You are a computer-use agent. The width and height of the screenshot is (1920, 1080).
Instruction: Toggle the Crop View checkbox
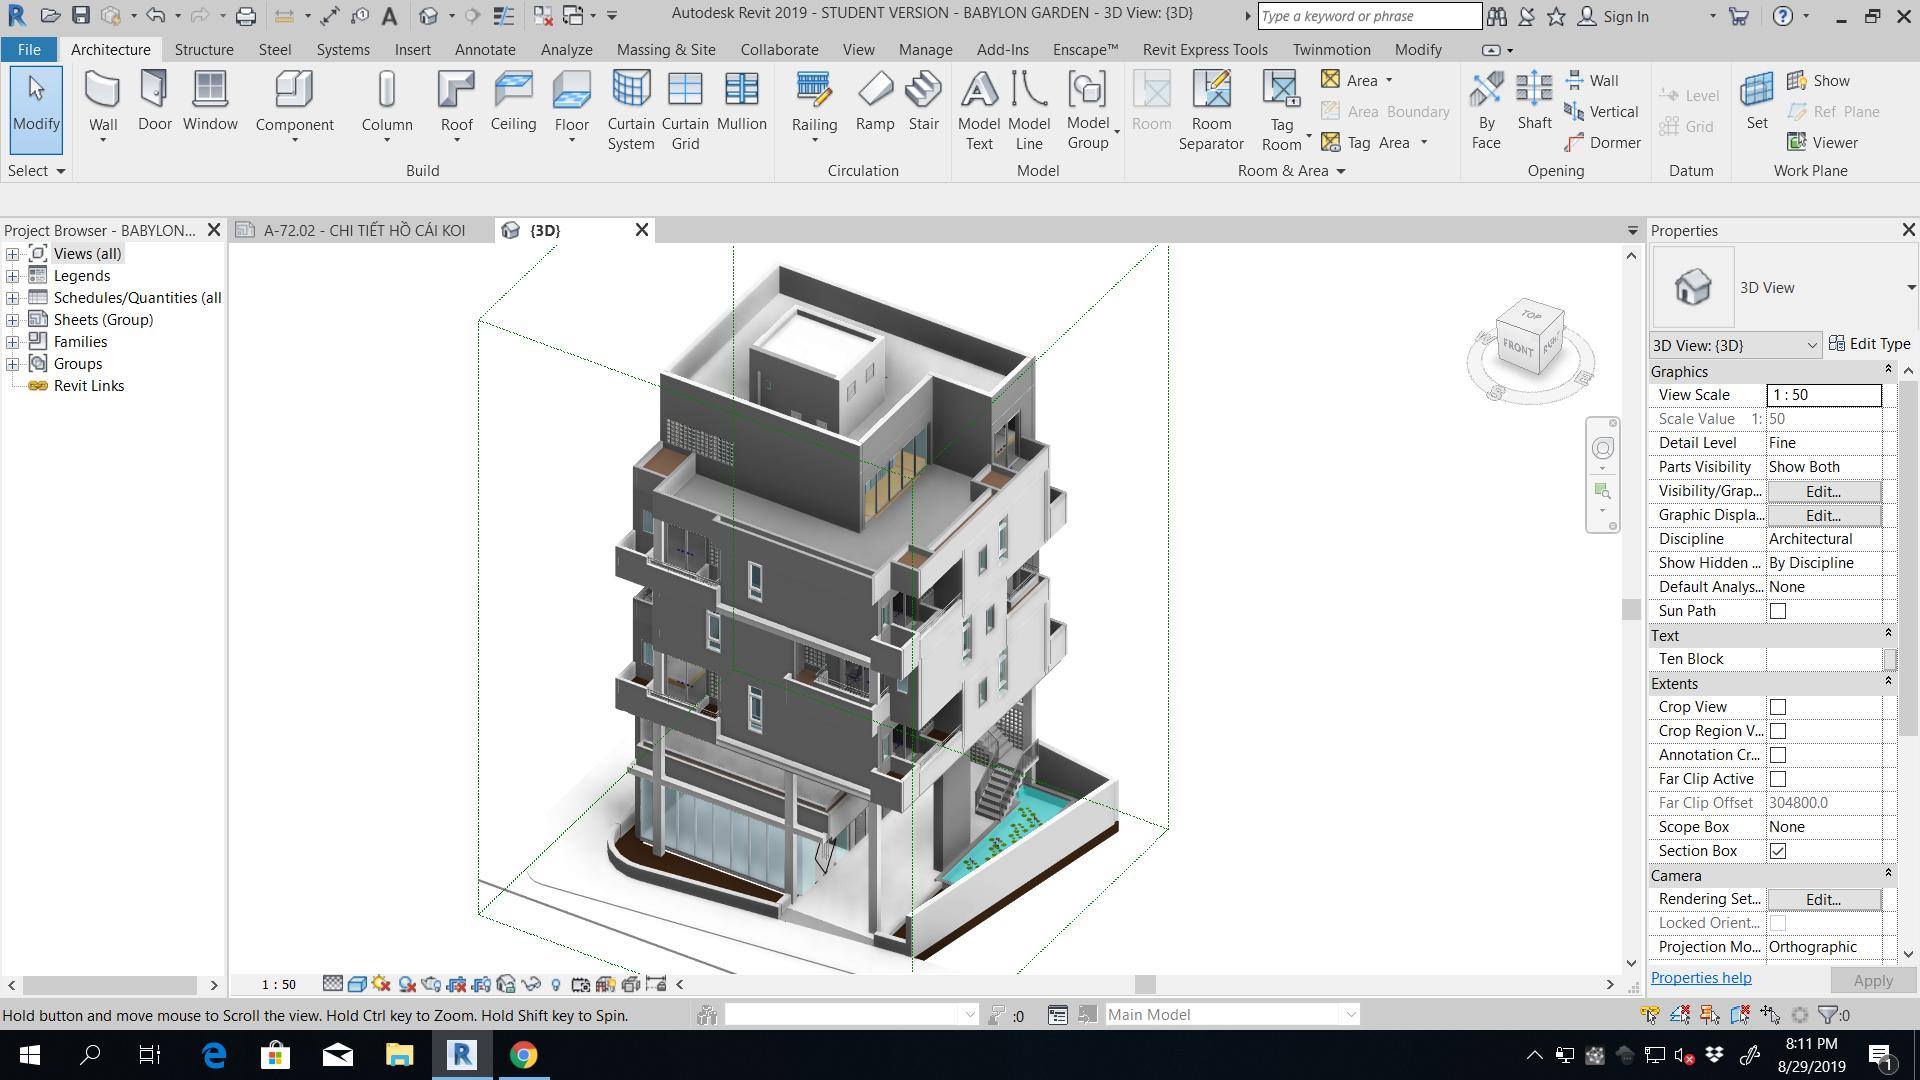[1777, 707]
